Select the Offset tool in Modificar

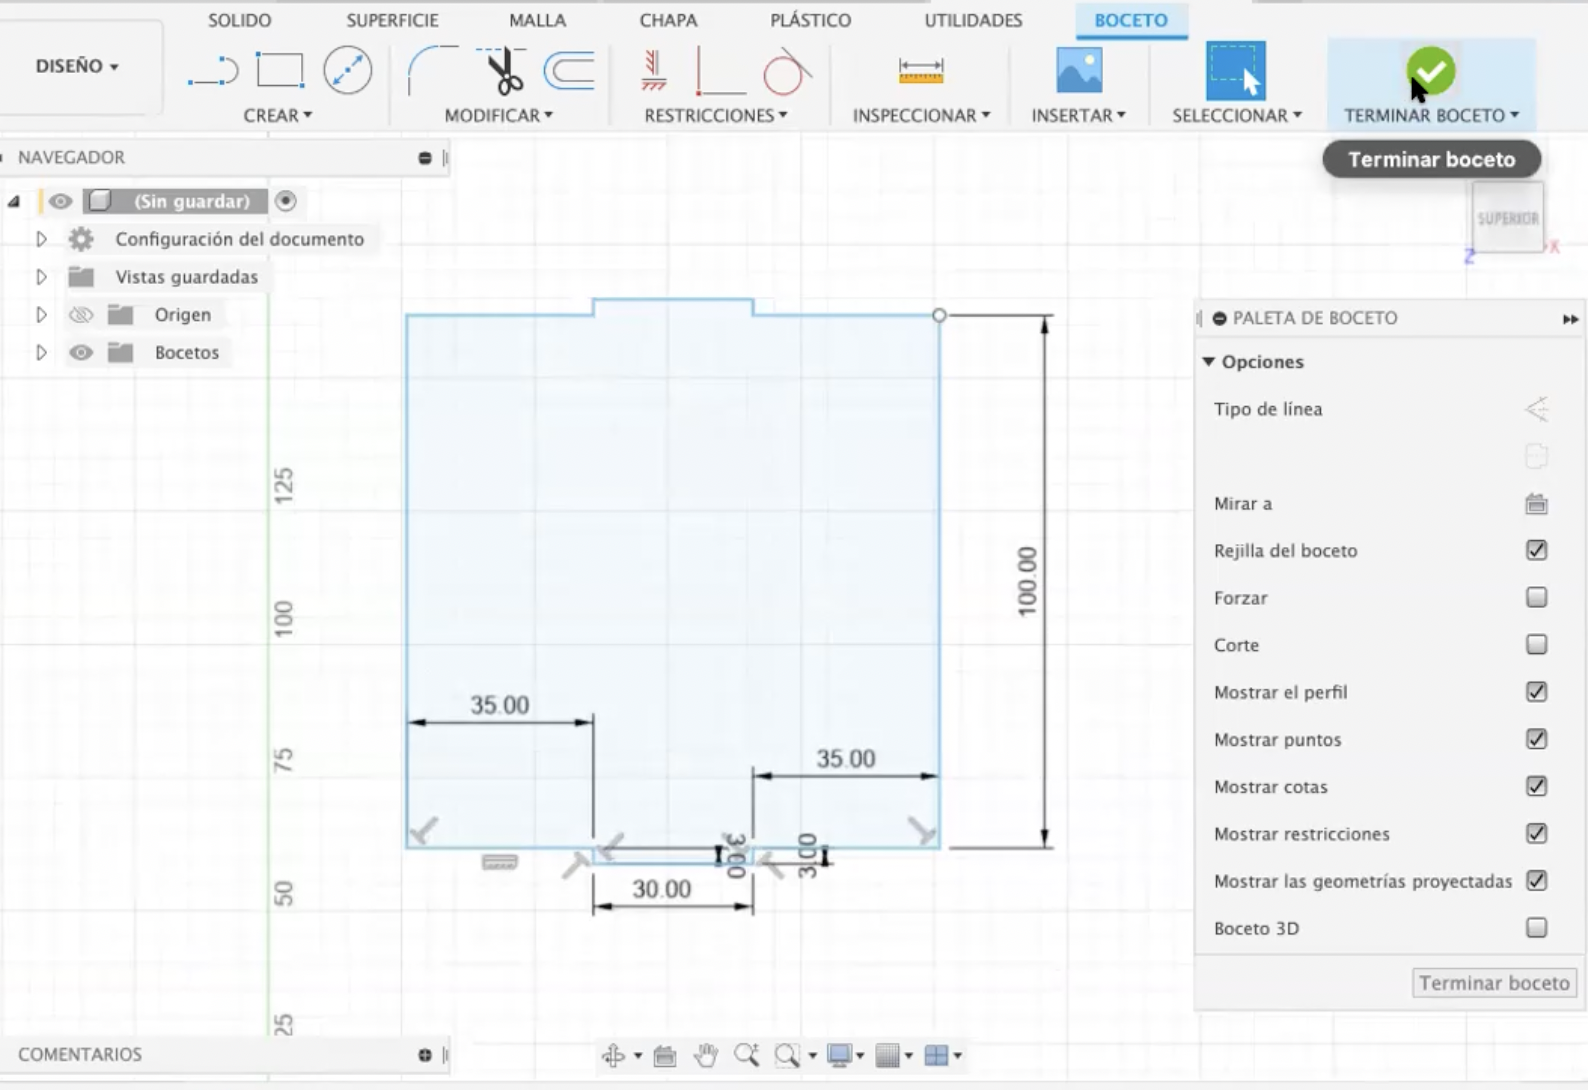pos(569,70)
